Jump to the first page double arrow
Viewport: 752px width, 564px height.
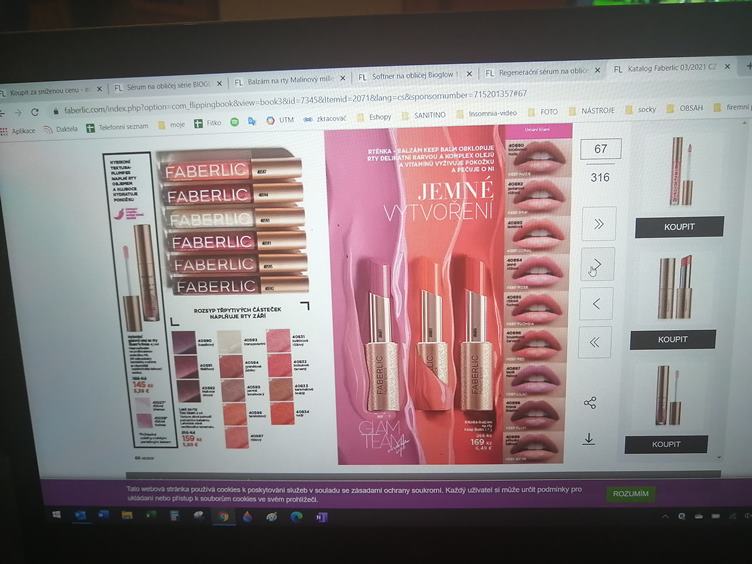pyautogui.click(x=595, y=342)
